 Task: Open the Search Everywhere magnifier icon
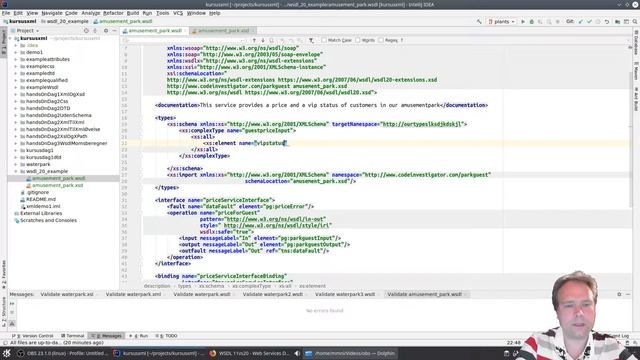635,21
